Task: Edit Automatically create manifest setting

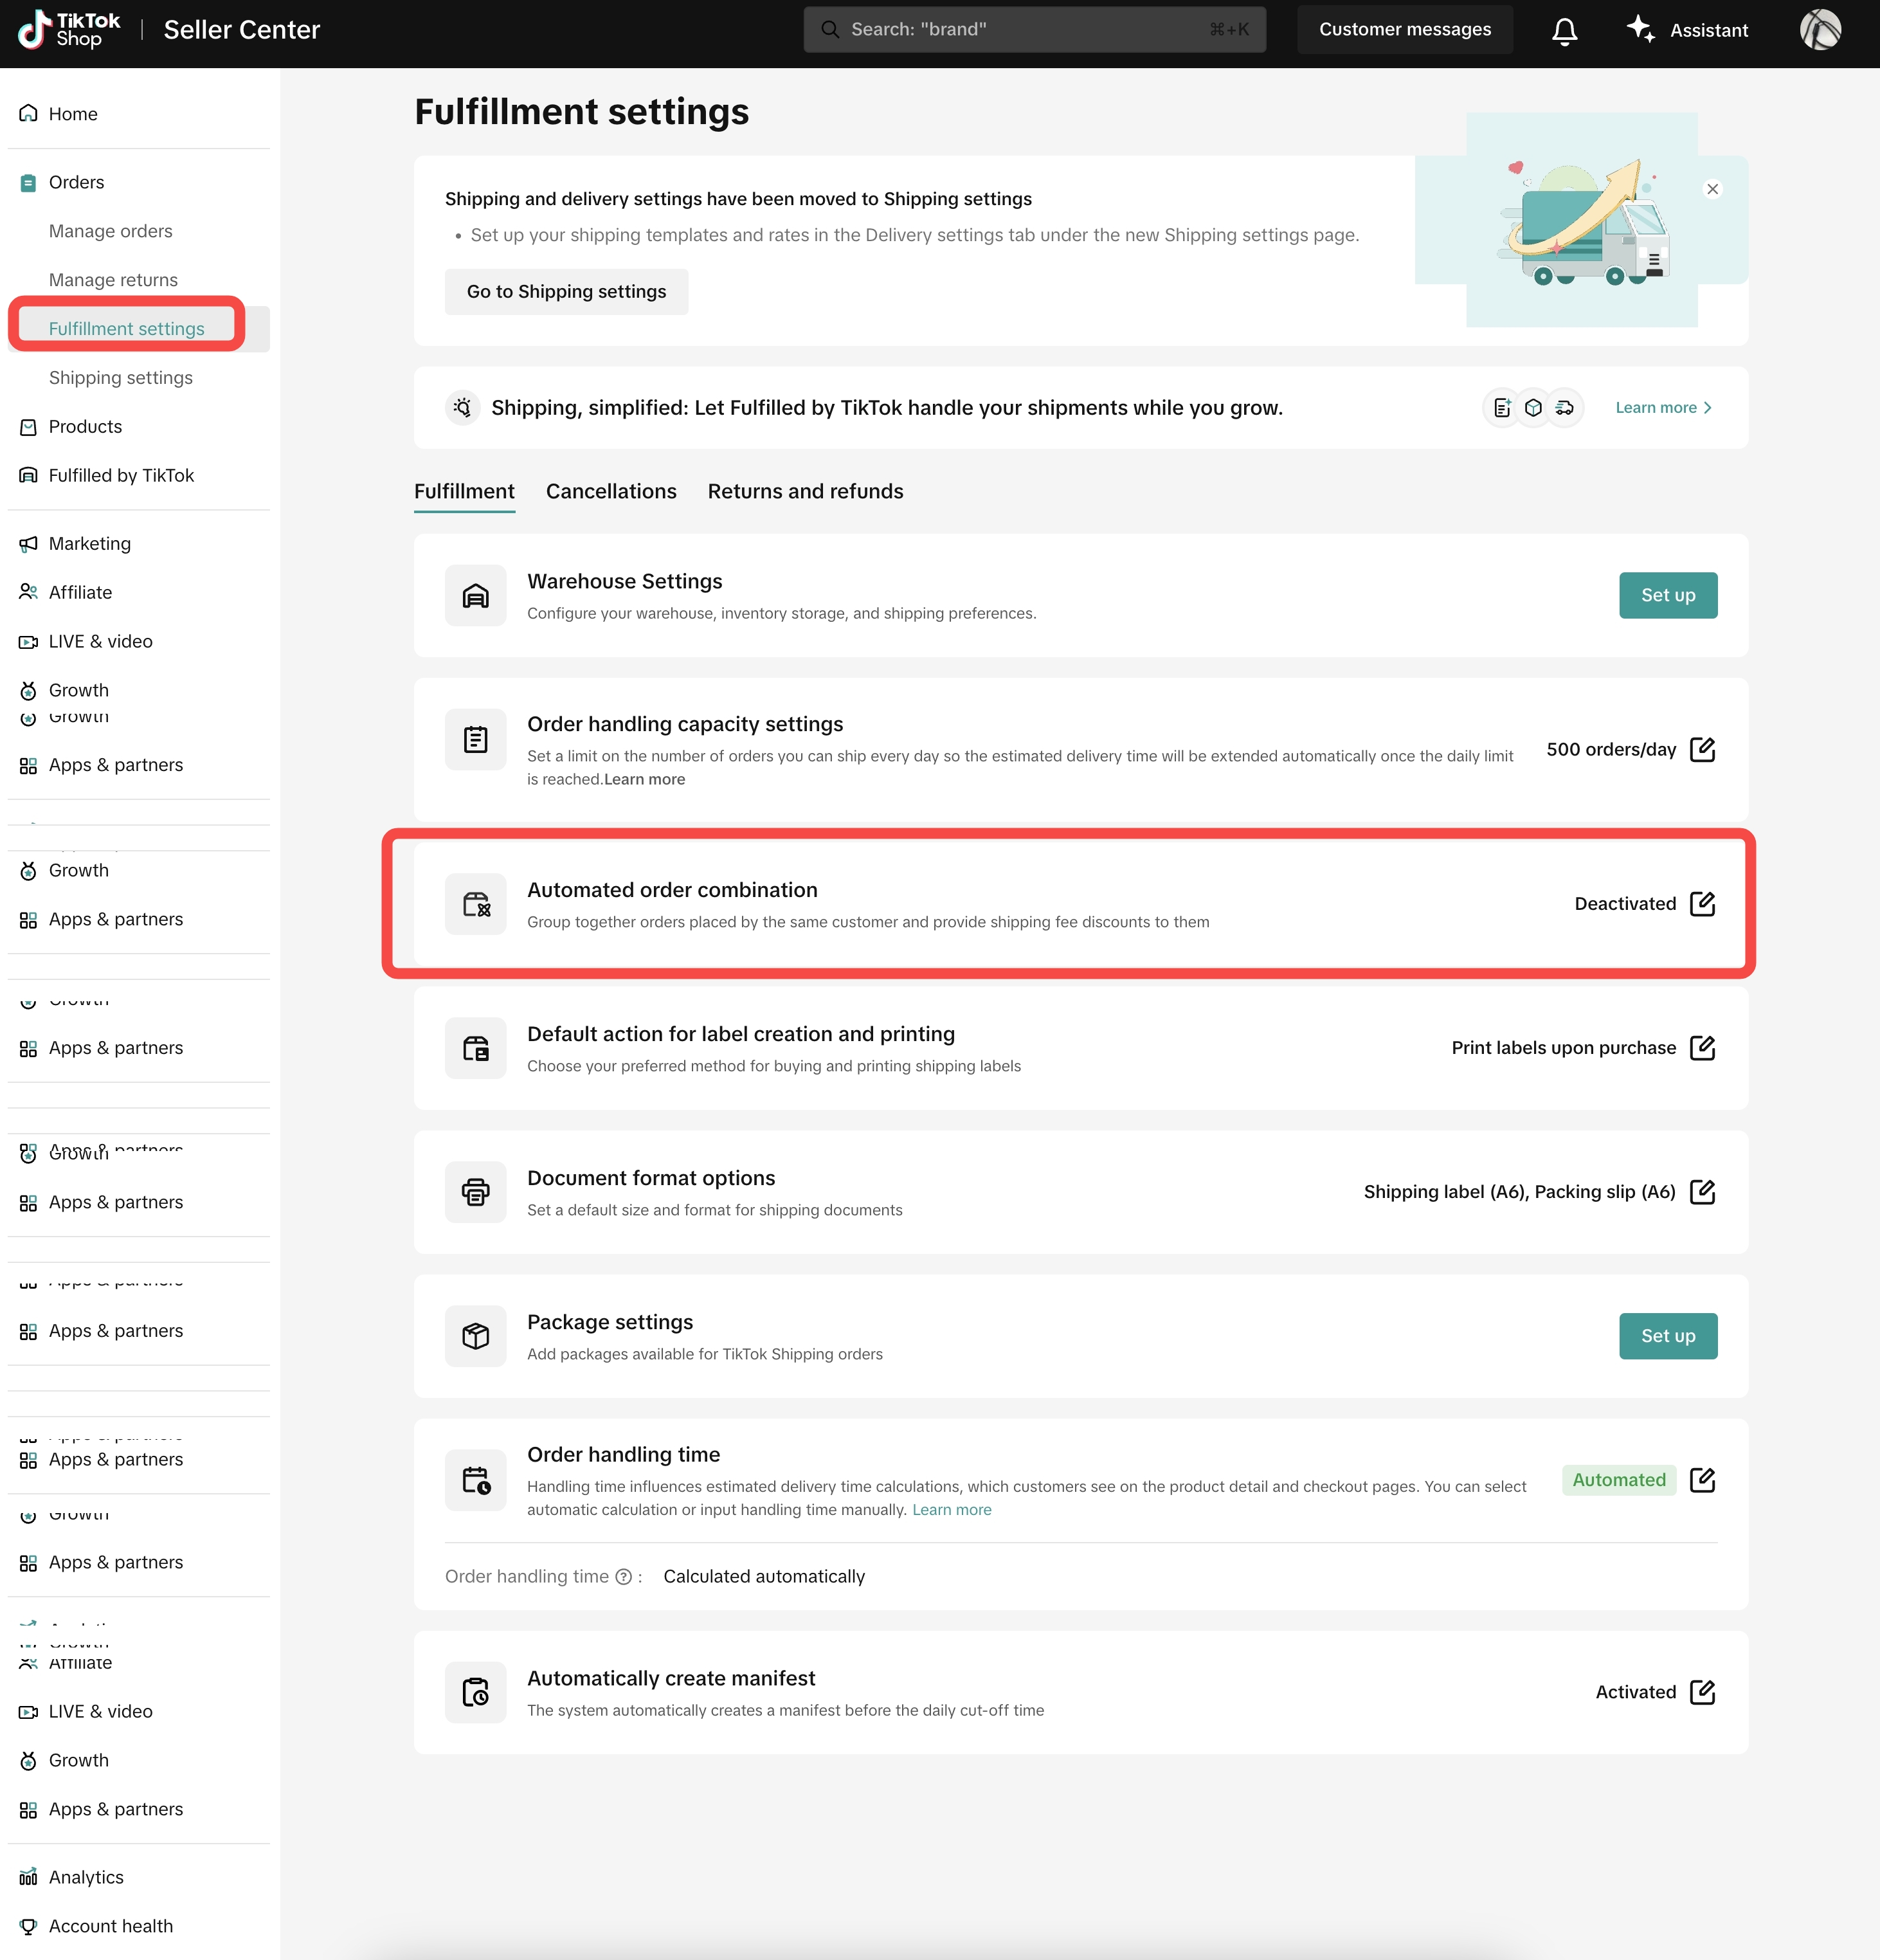Action: [1702, 1692]
